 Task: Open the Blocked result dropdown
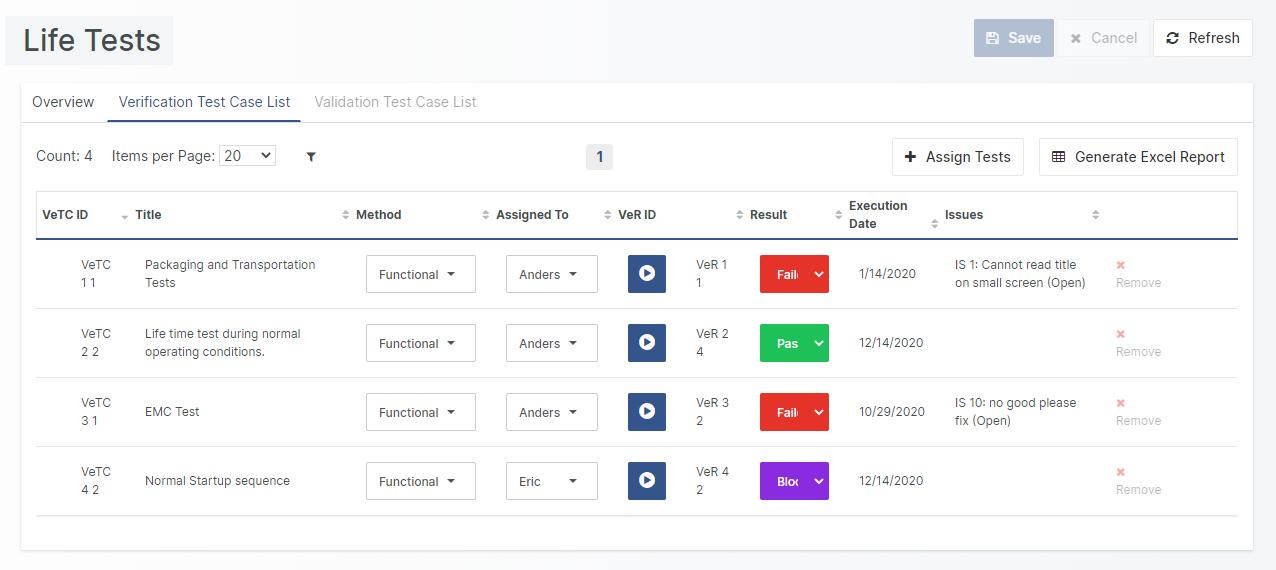(x=794, y=481)
